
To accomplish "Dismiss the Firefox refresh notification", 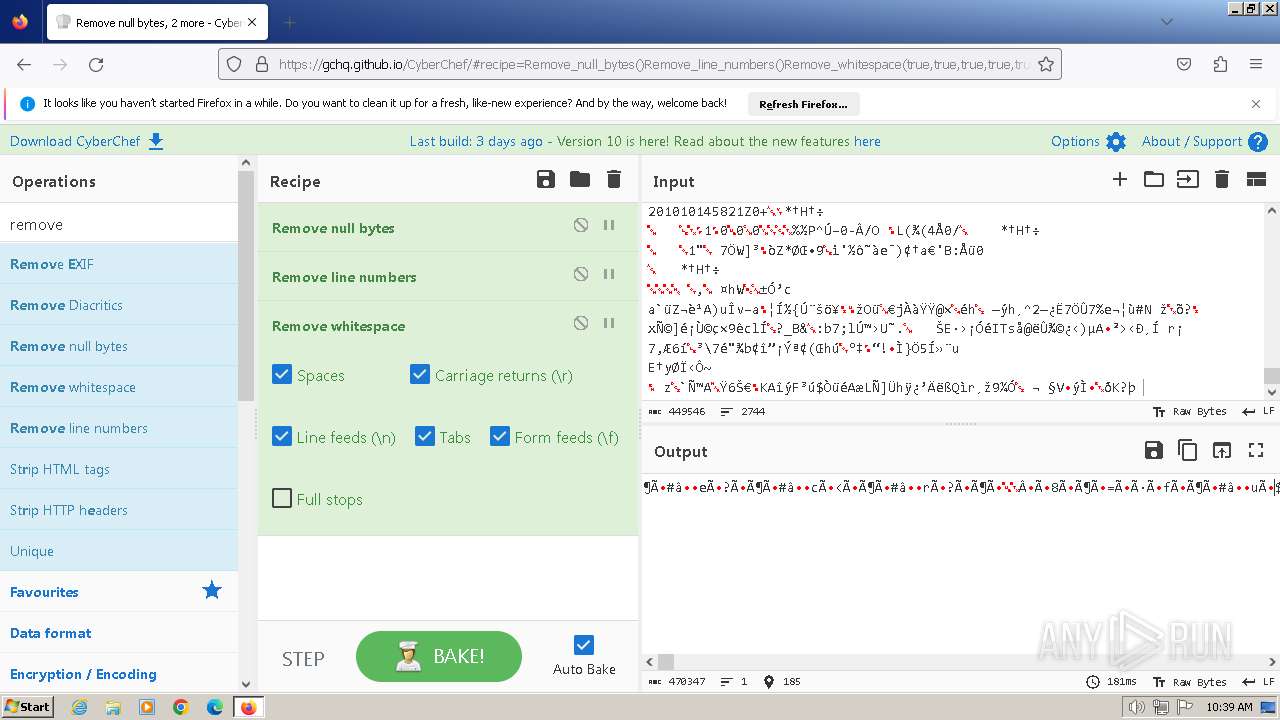I will pyautogui.click(x=1256, y=104).
